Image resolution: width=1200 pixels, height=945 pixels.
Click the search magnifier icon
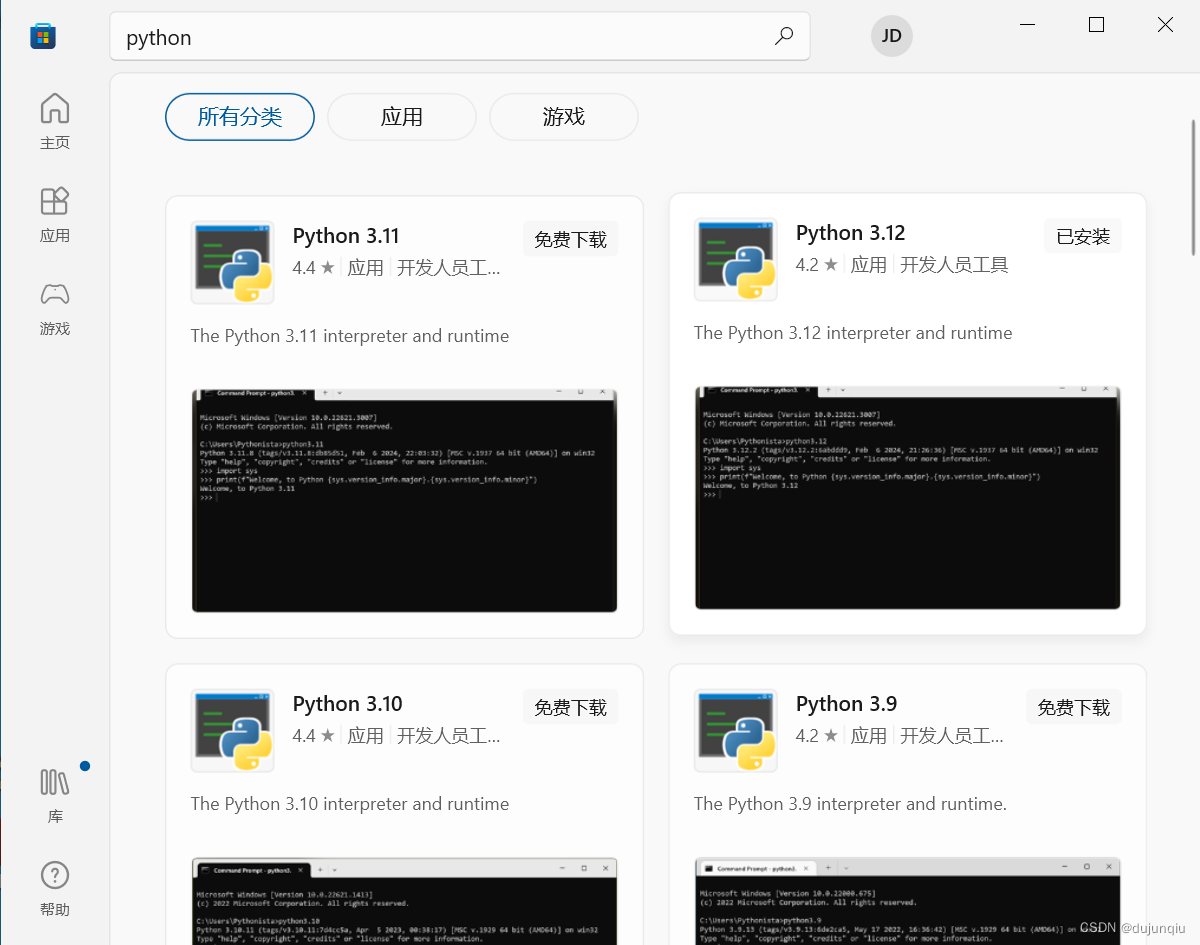pyautogui.click(x=784, y=36)
